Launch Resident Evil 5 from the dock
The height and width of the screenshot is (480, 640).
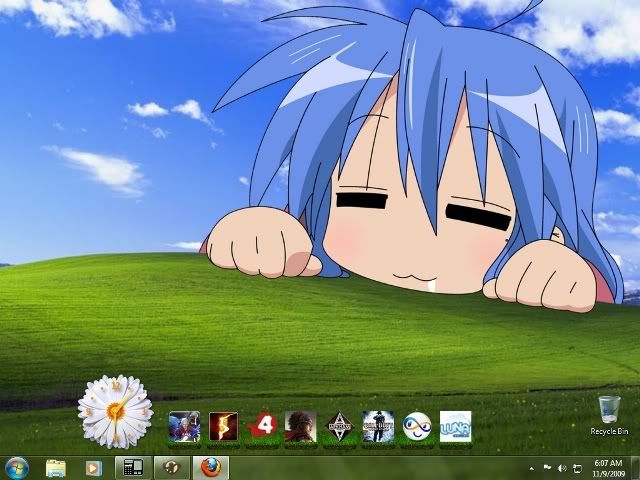tap(223, 426)
